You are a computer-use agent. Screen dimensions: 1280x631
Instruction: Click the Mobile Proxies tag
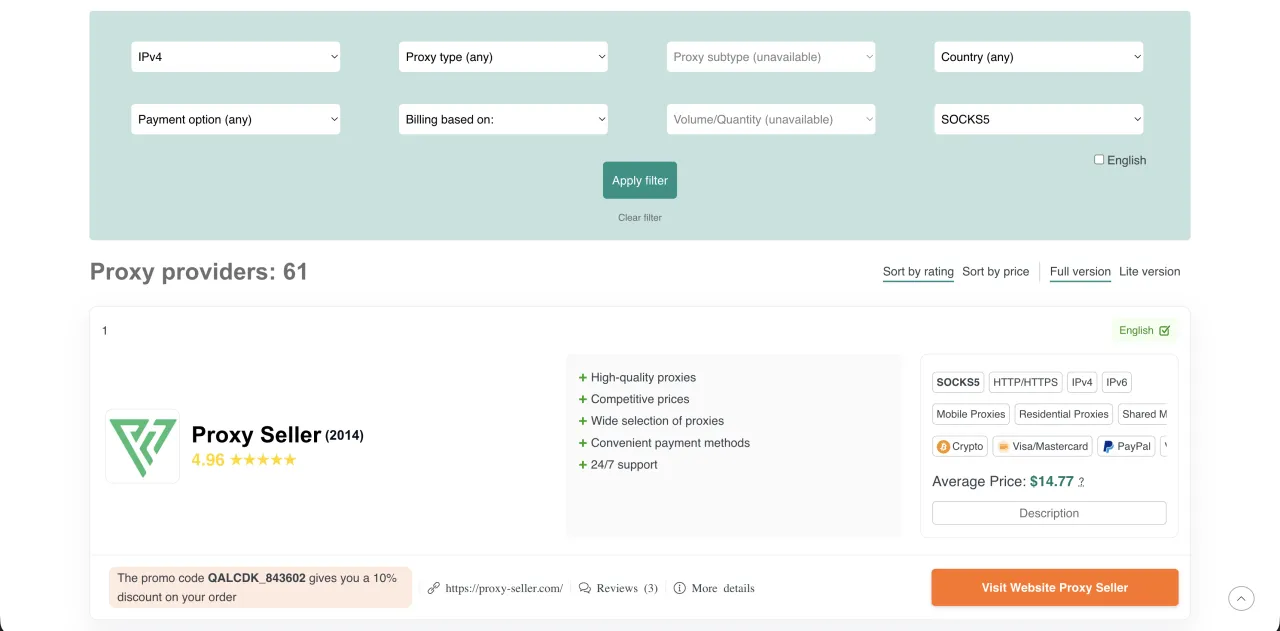point(971,414)
